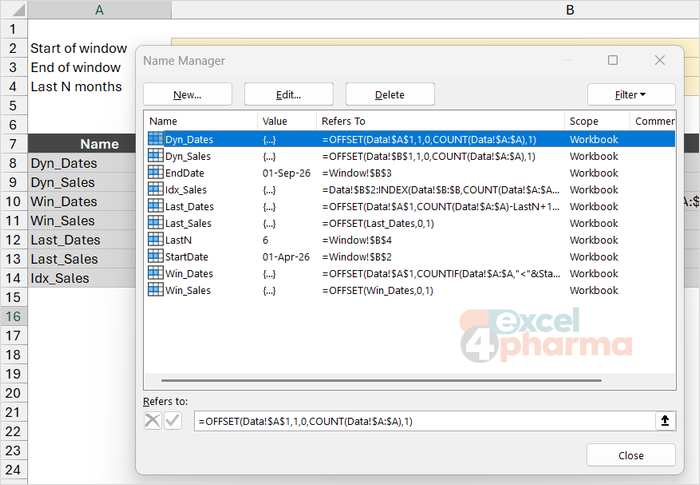Click the Comment column header

point(653,121)
